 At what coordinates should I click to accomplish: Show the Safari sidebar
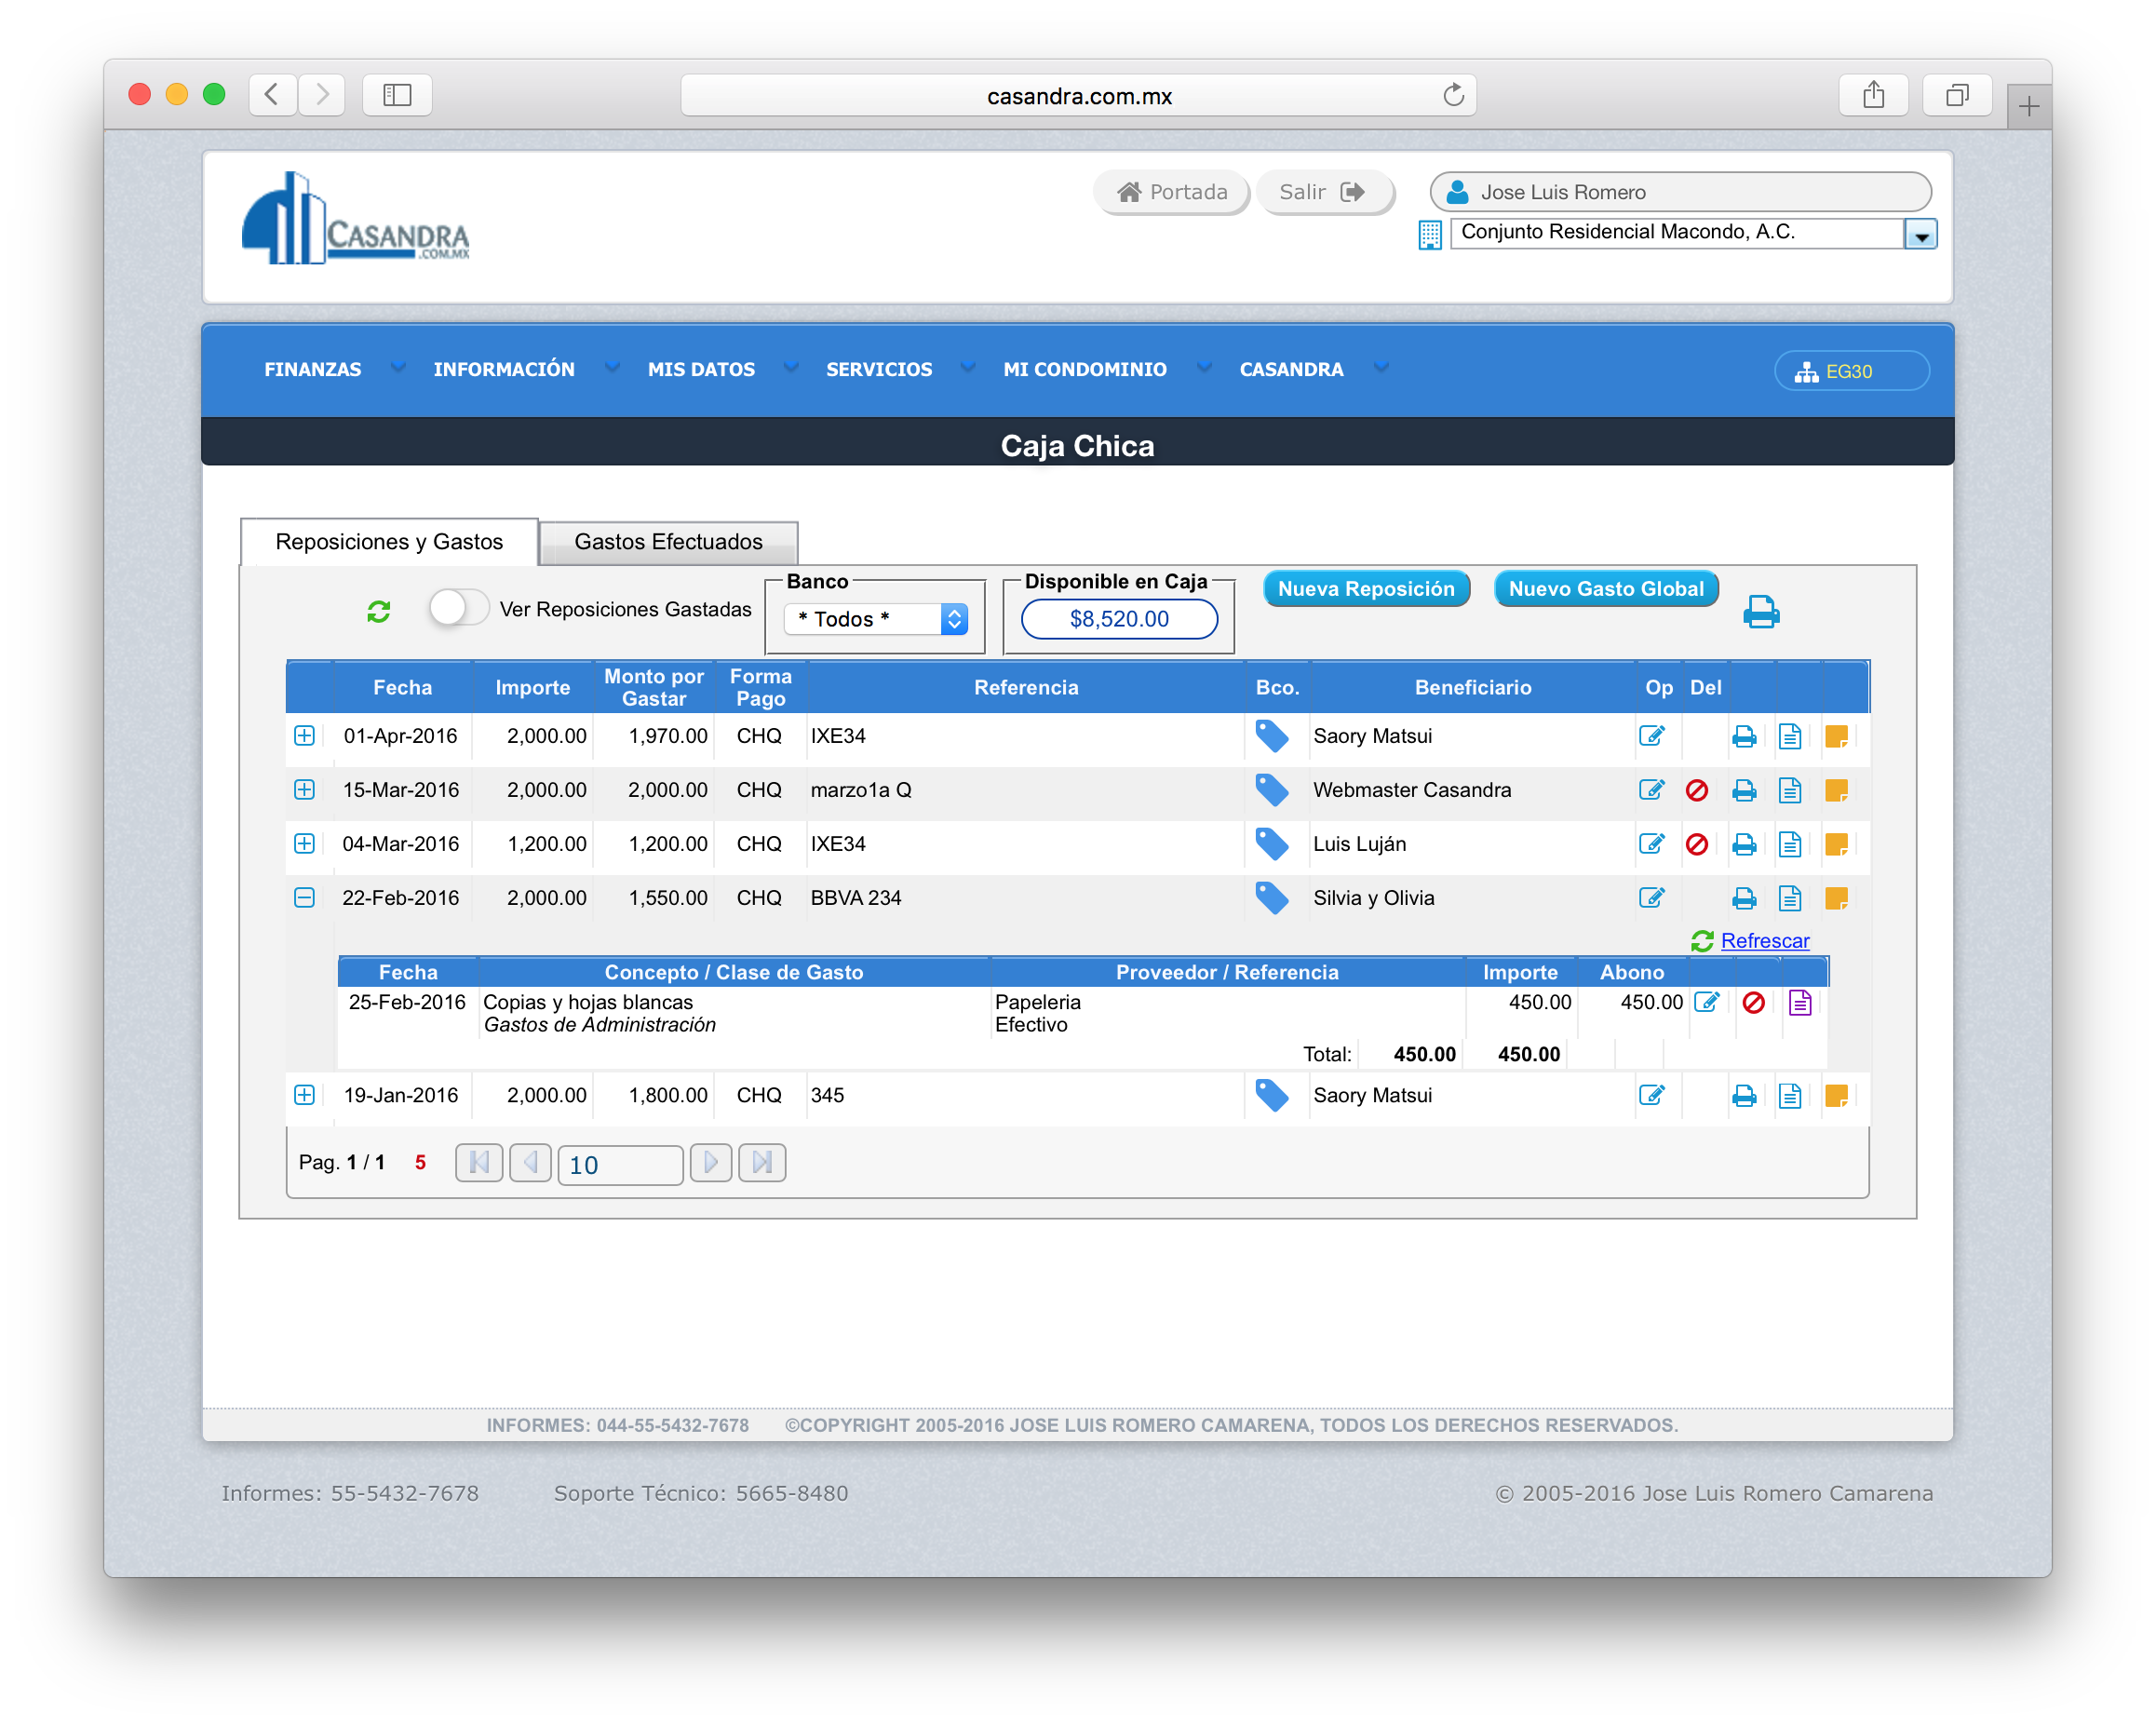click(397, 95)
